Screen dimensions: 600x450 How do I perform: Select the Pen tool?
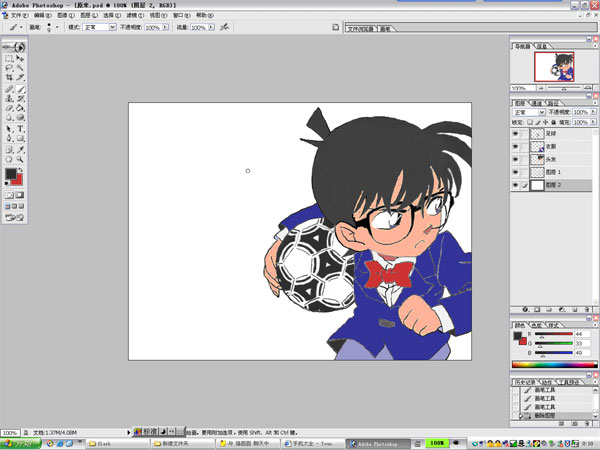point(9,138)
